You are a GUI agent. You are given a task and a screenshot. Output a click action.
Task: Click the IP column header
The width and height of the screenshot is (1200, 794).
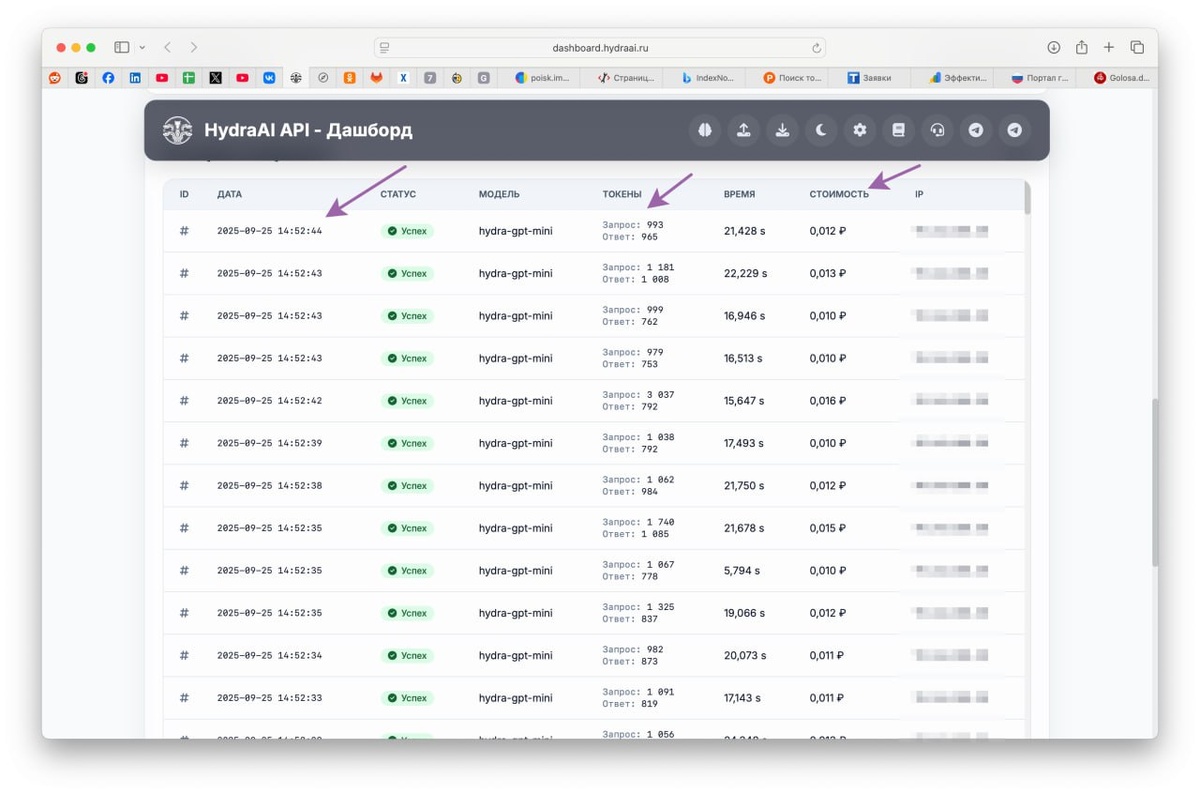[x=919, y=194]
